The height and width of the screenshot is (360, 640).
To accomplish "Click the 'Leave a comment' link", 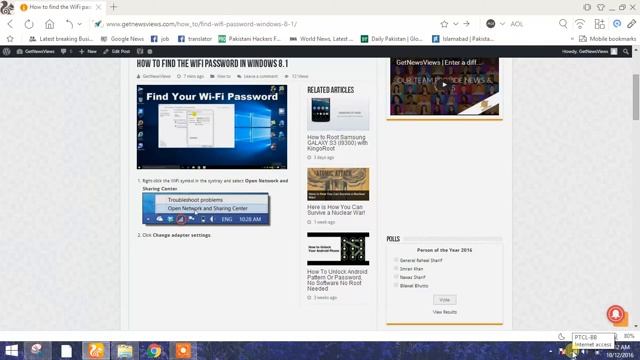I will 260,76.
